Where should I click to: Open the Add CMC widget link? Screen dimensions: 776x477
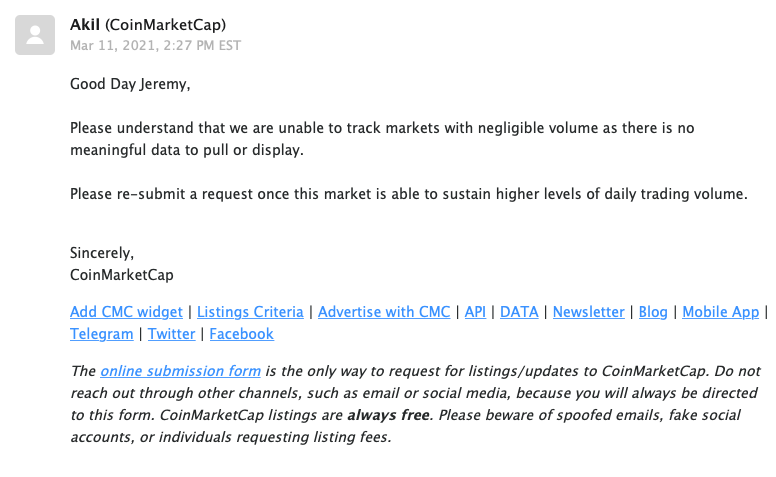(x=126, y=312)
